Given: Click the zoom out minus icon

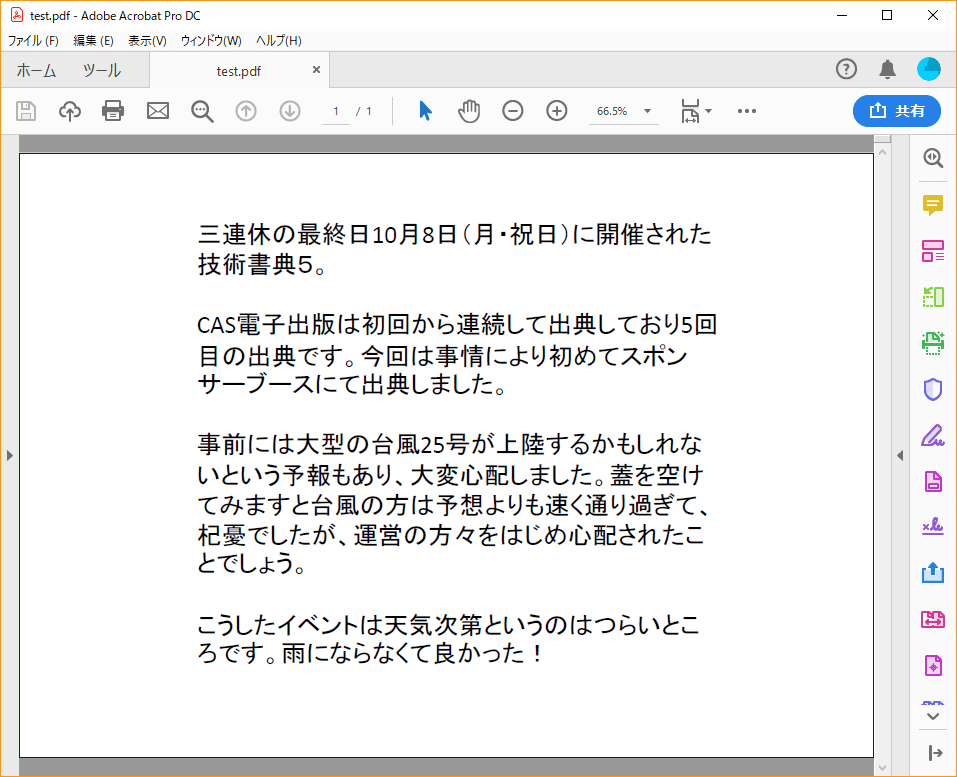Looking at the screenshot, I should coord(513,111).
